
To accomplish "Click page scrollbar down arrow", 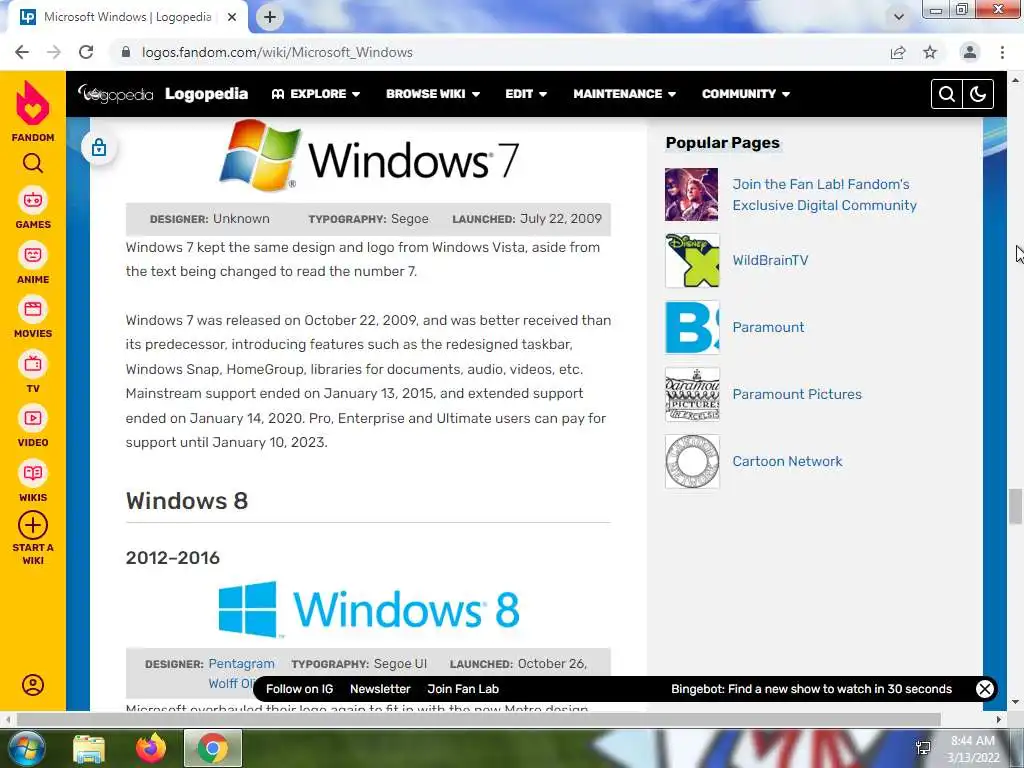I will 1015,702.
